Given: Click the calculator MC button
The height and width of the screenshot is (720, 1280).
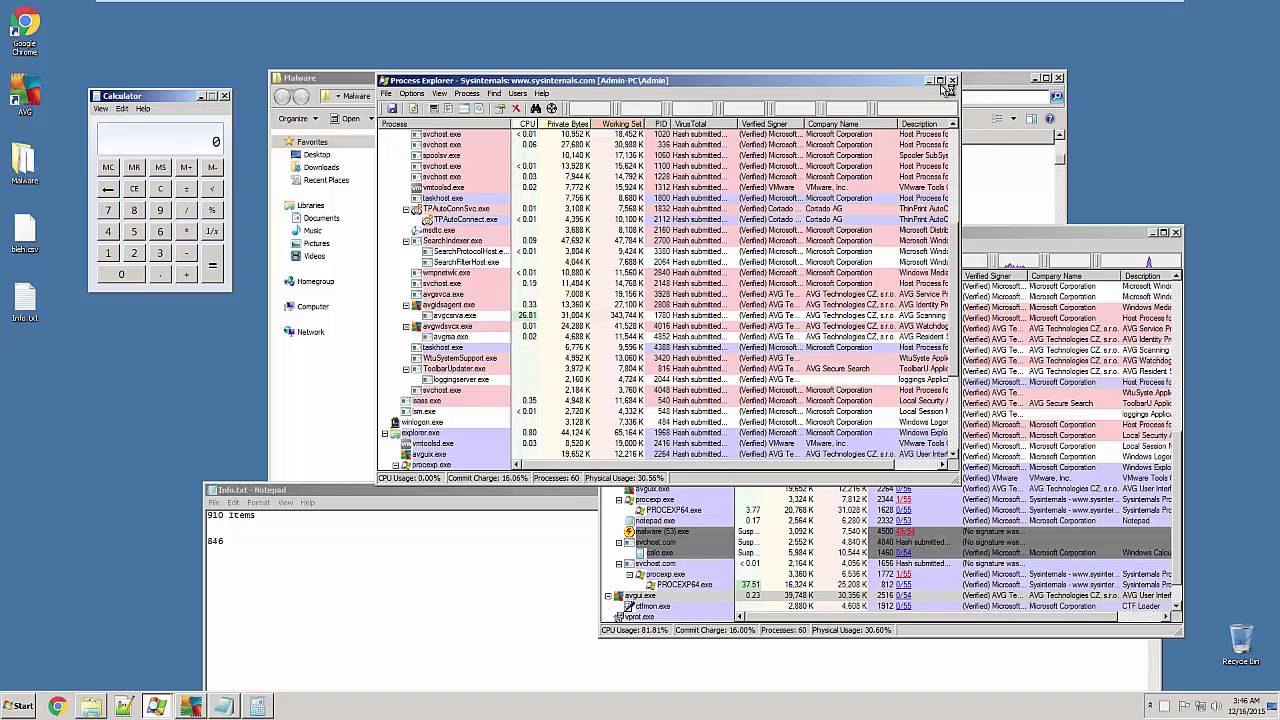Looking at the screenshot, I should (x=108, y=167).
